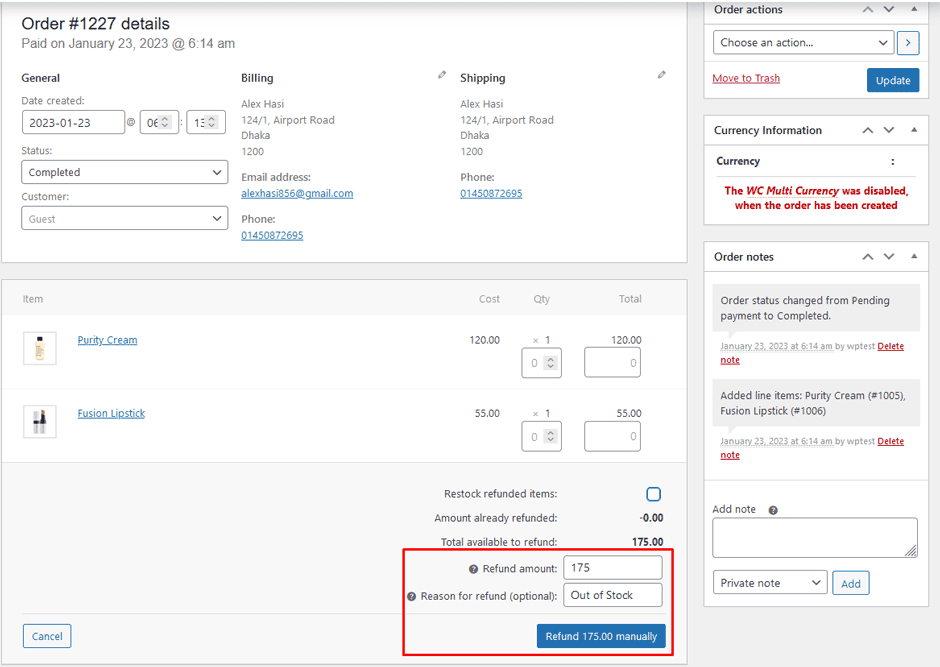This screenshot has height=667, width=940.
Task: Move Order actions panel up with chevron
Action: point(867,10)
